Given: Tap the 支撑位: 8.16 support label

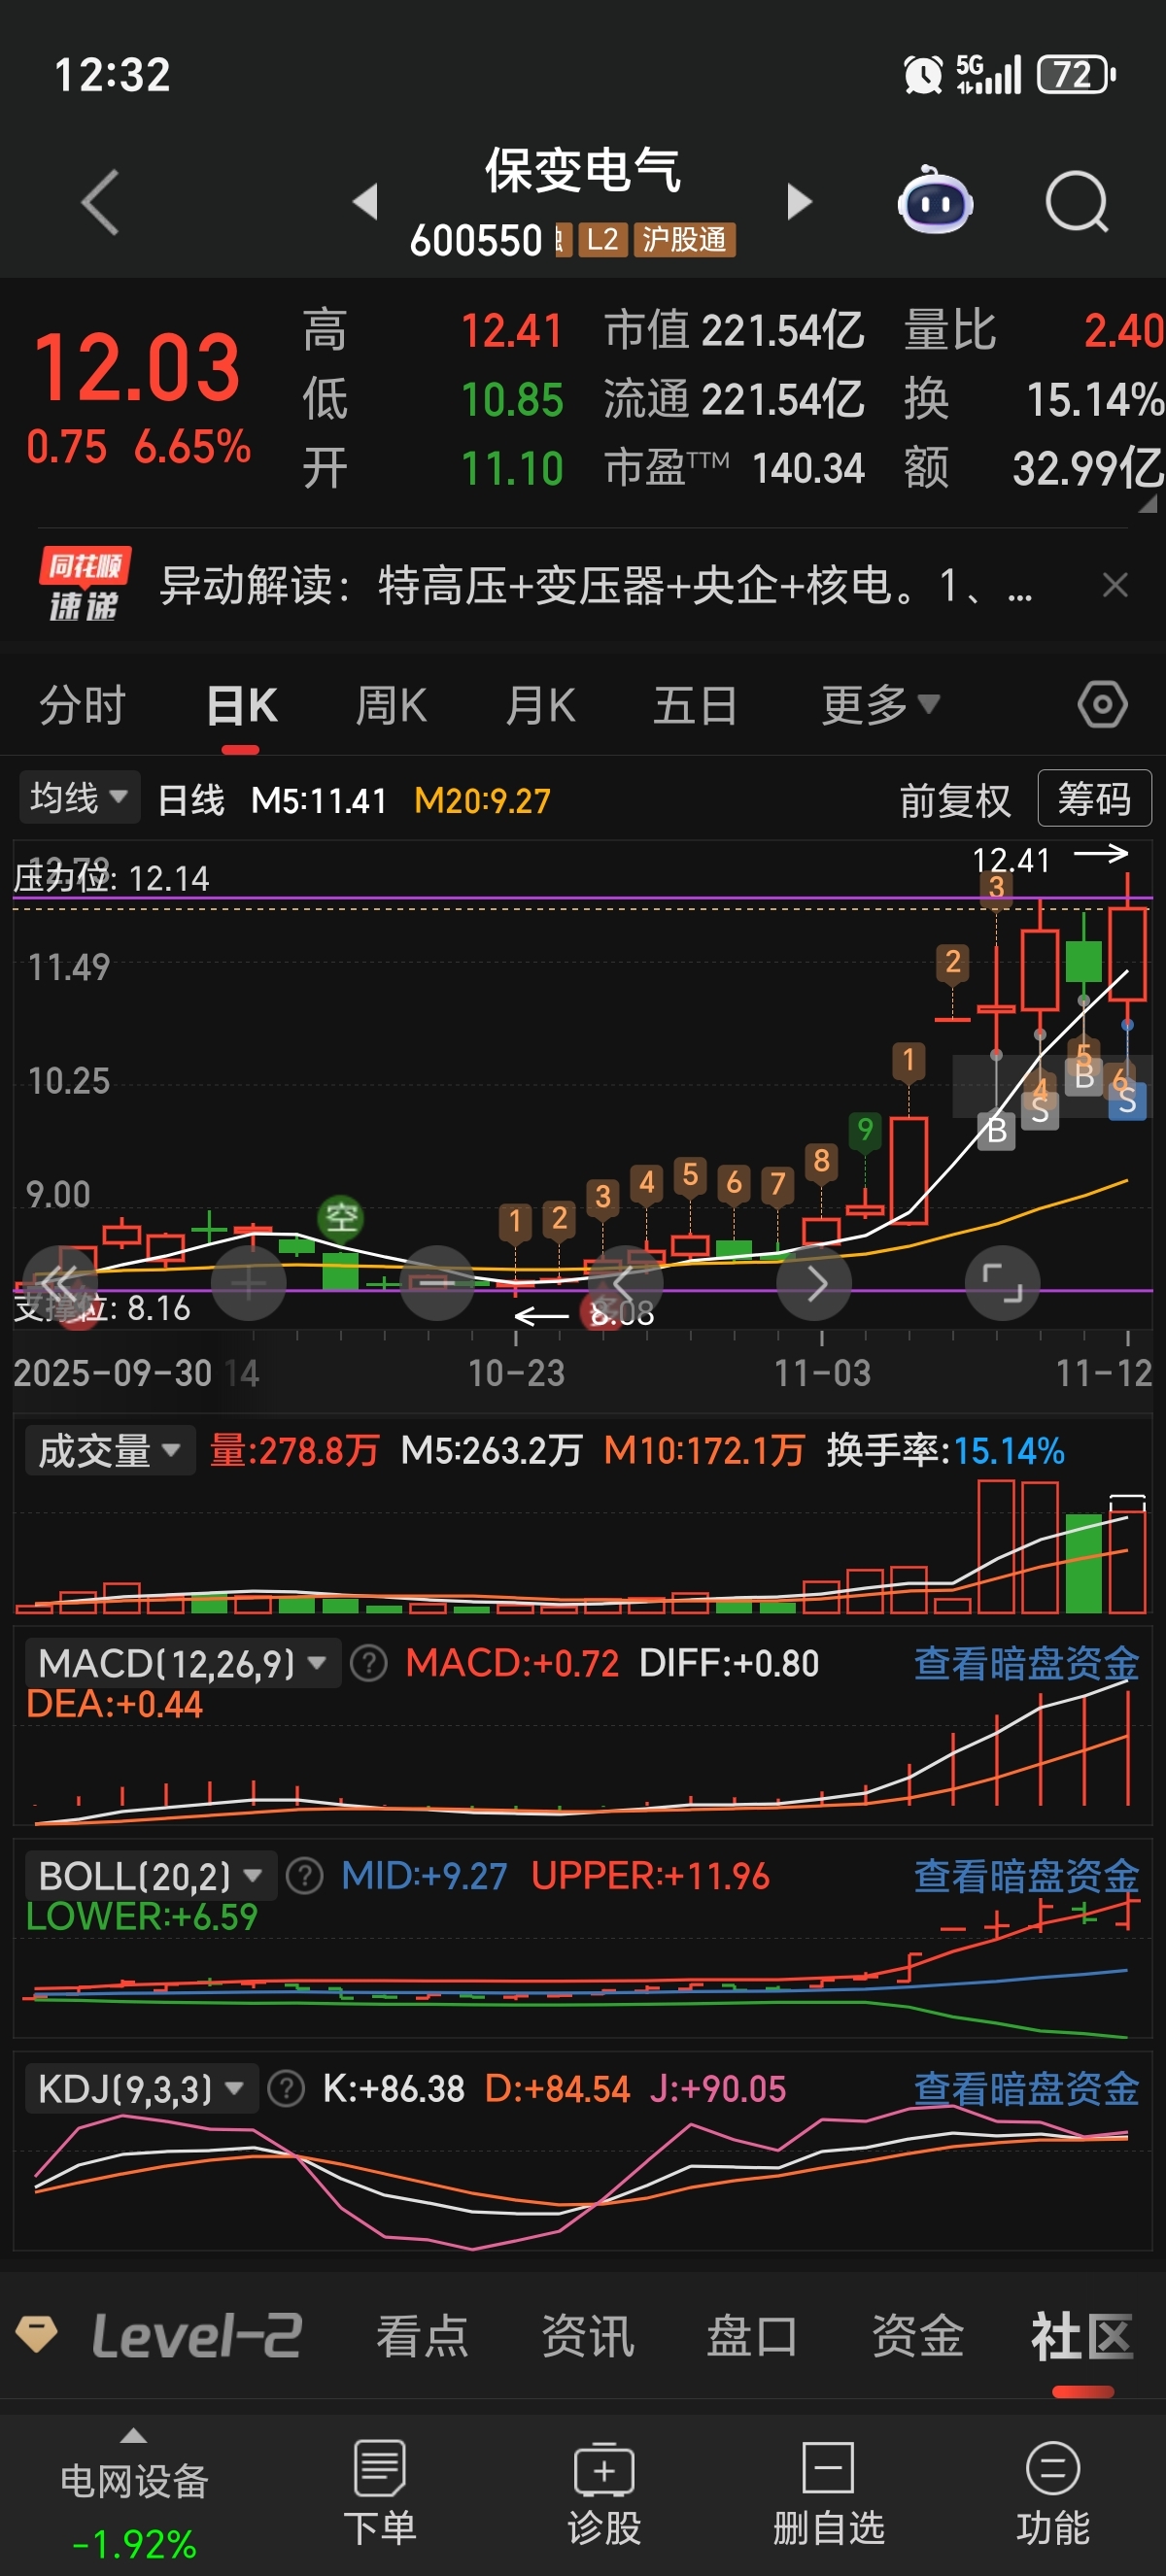Looking at the screenshot, I should coord(102,1308).
